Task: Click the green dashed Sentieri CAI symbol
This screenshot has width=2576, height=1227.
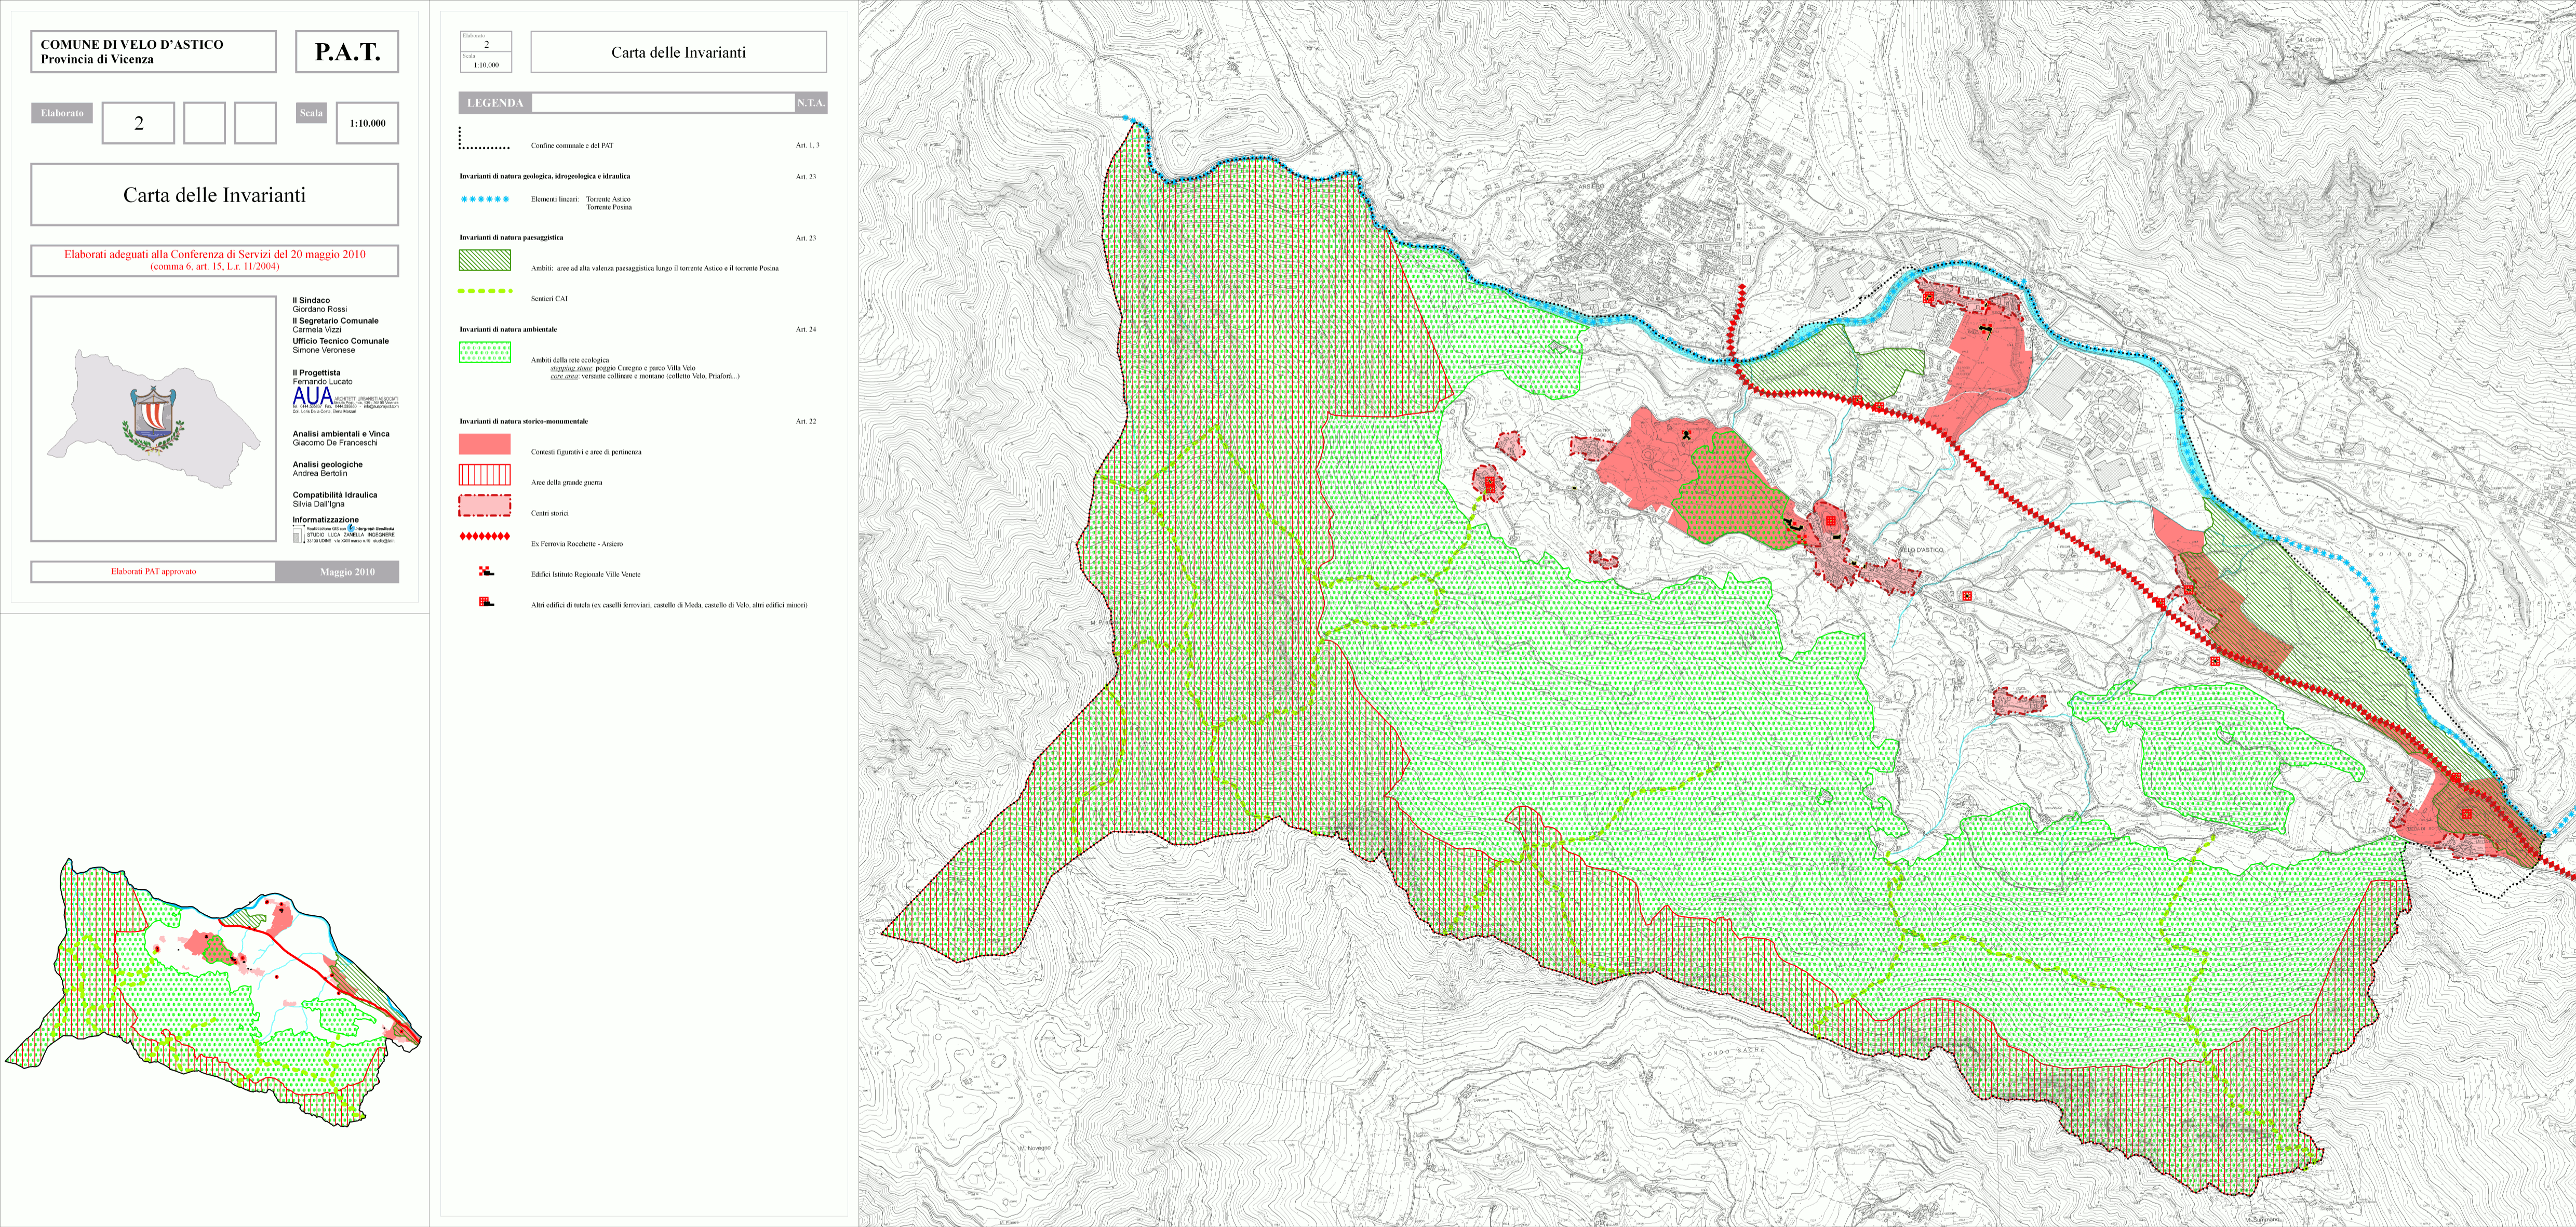Action: pyautogui.click(x=485, y=292)
